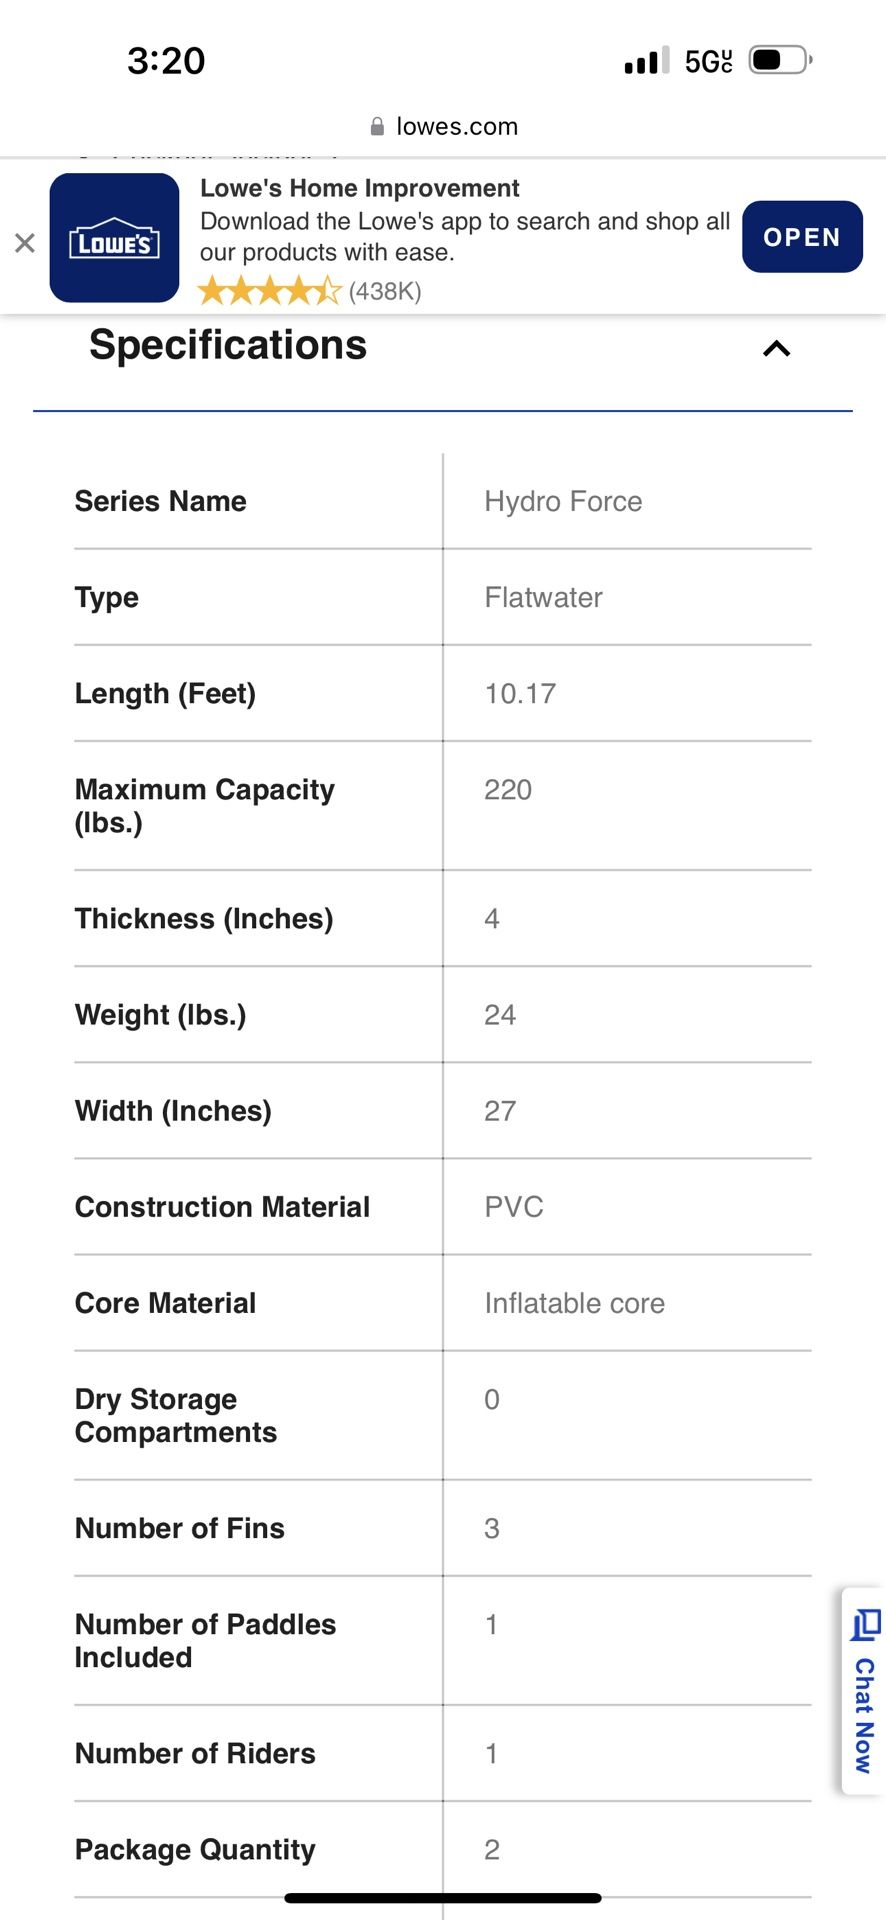Dismiss the Lowe's app banner
The width and height of the screenshot is (886, 1920).
[25, 243]
